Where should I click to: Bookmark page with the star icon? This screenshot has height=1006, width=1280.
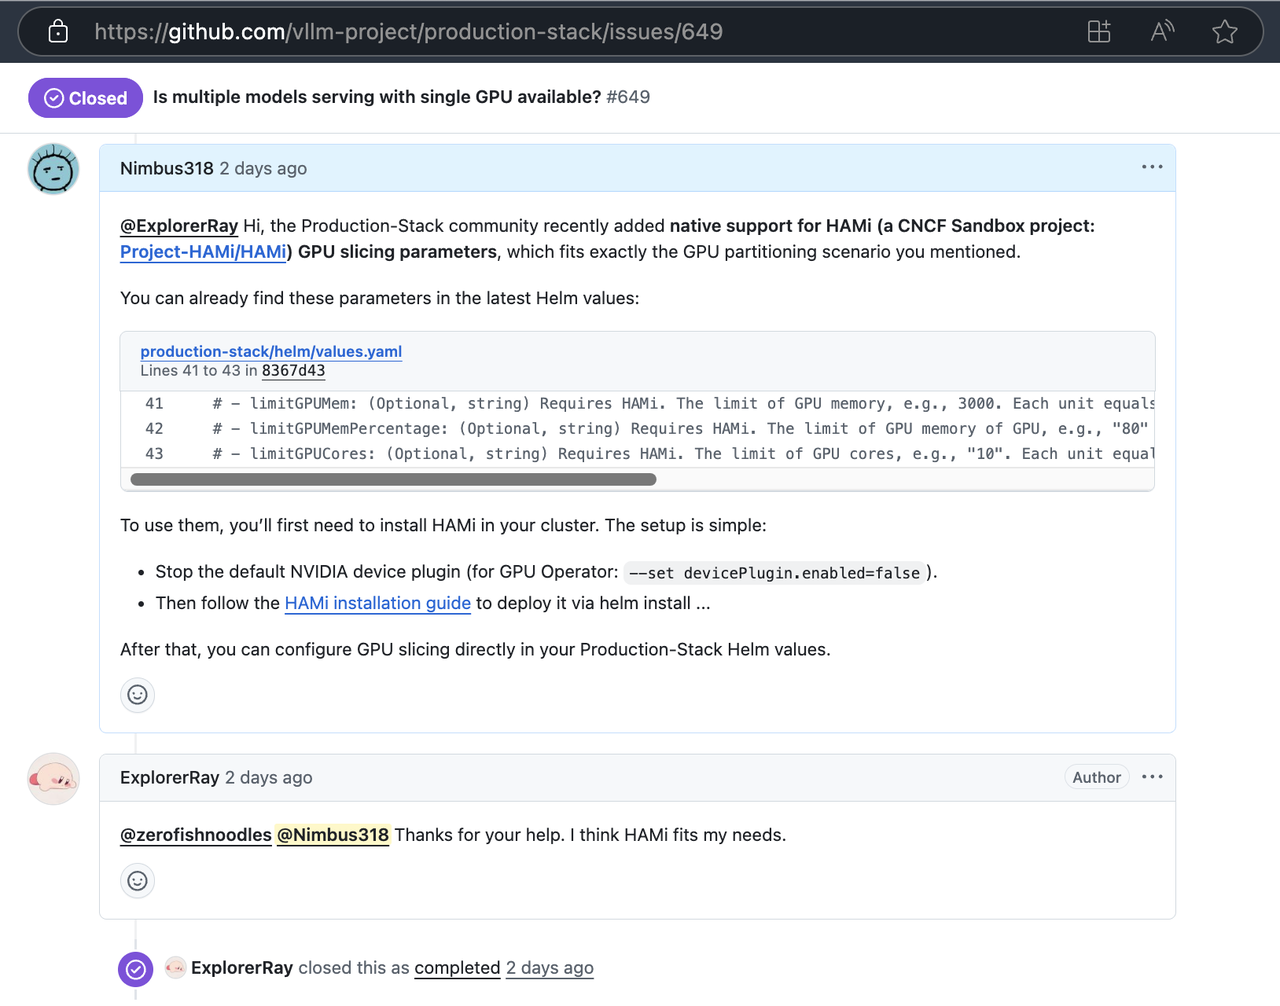(x=1225, y=31)
